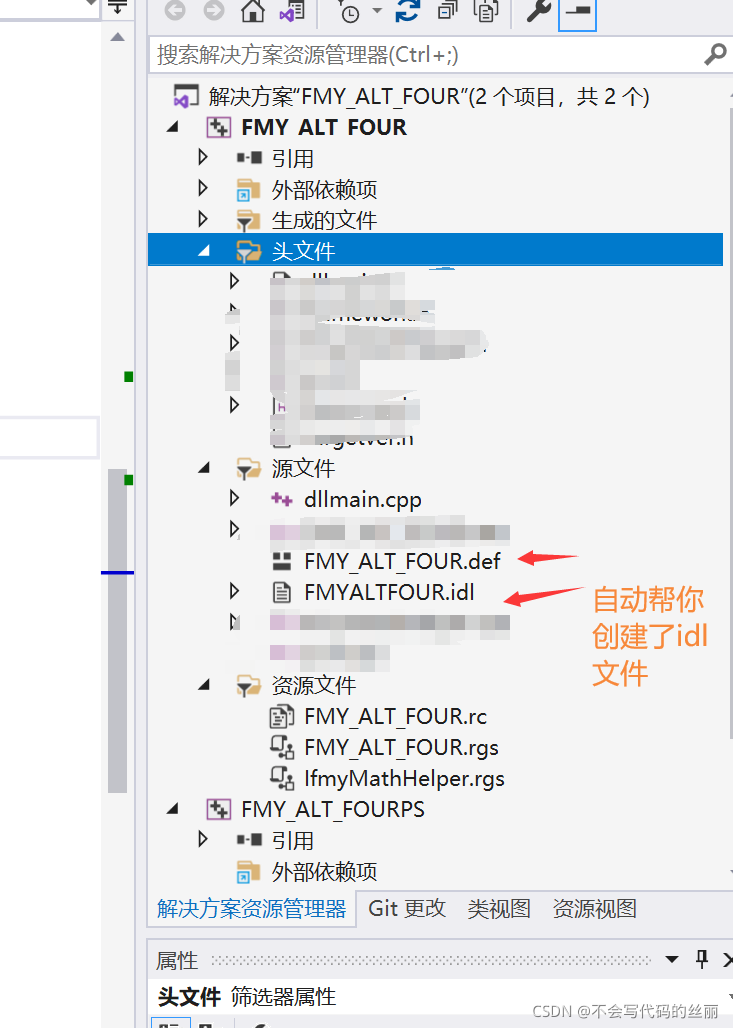Toggle the Preview Selected Items button

click(578, 12)
